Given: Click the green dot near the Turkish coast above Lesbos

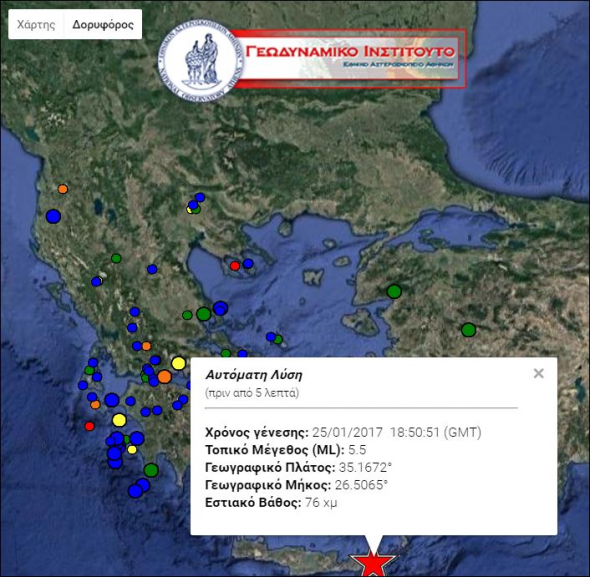Looking at the screenshot, I should [394, 291].
